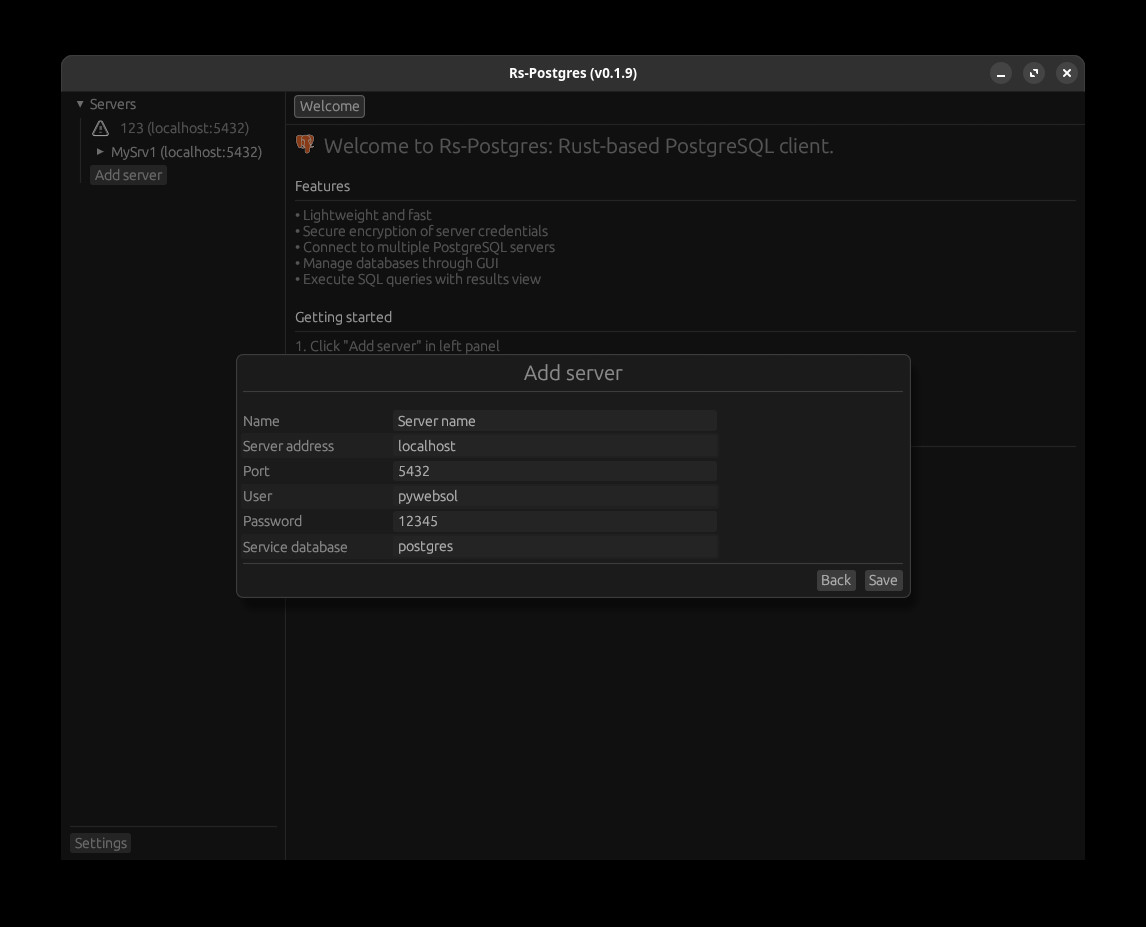This screenshot has height=927, width=1146.
Task: Click the User field with pywebsol
Action: [555, 496]
